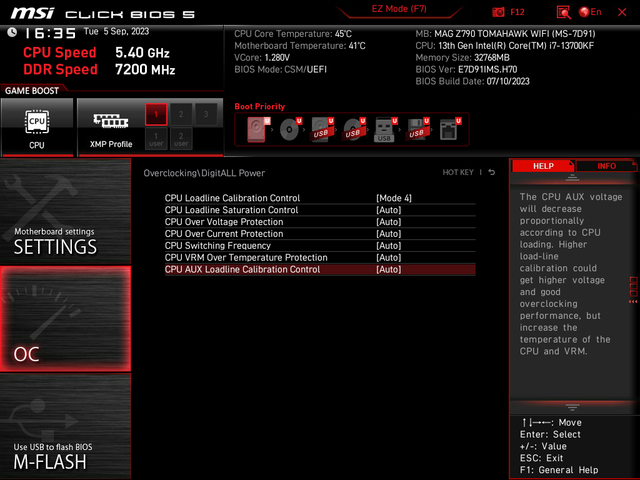Select XMP user profile 2
The width and height of the screenshot is (640, 480).
point(181,139)
